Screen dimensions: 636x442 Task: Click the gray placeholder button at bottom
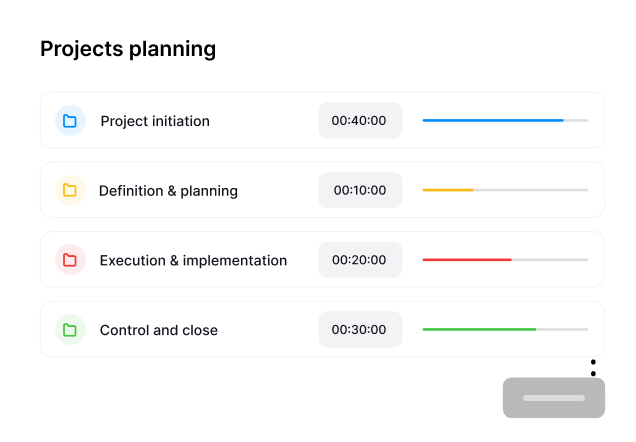tap(554, 398)
